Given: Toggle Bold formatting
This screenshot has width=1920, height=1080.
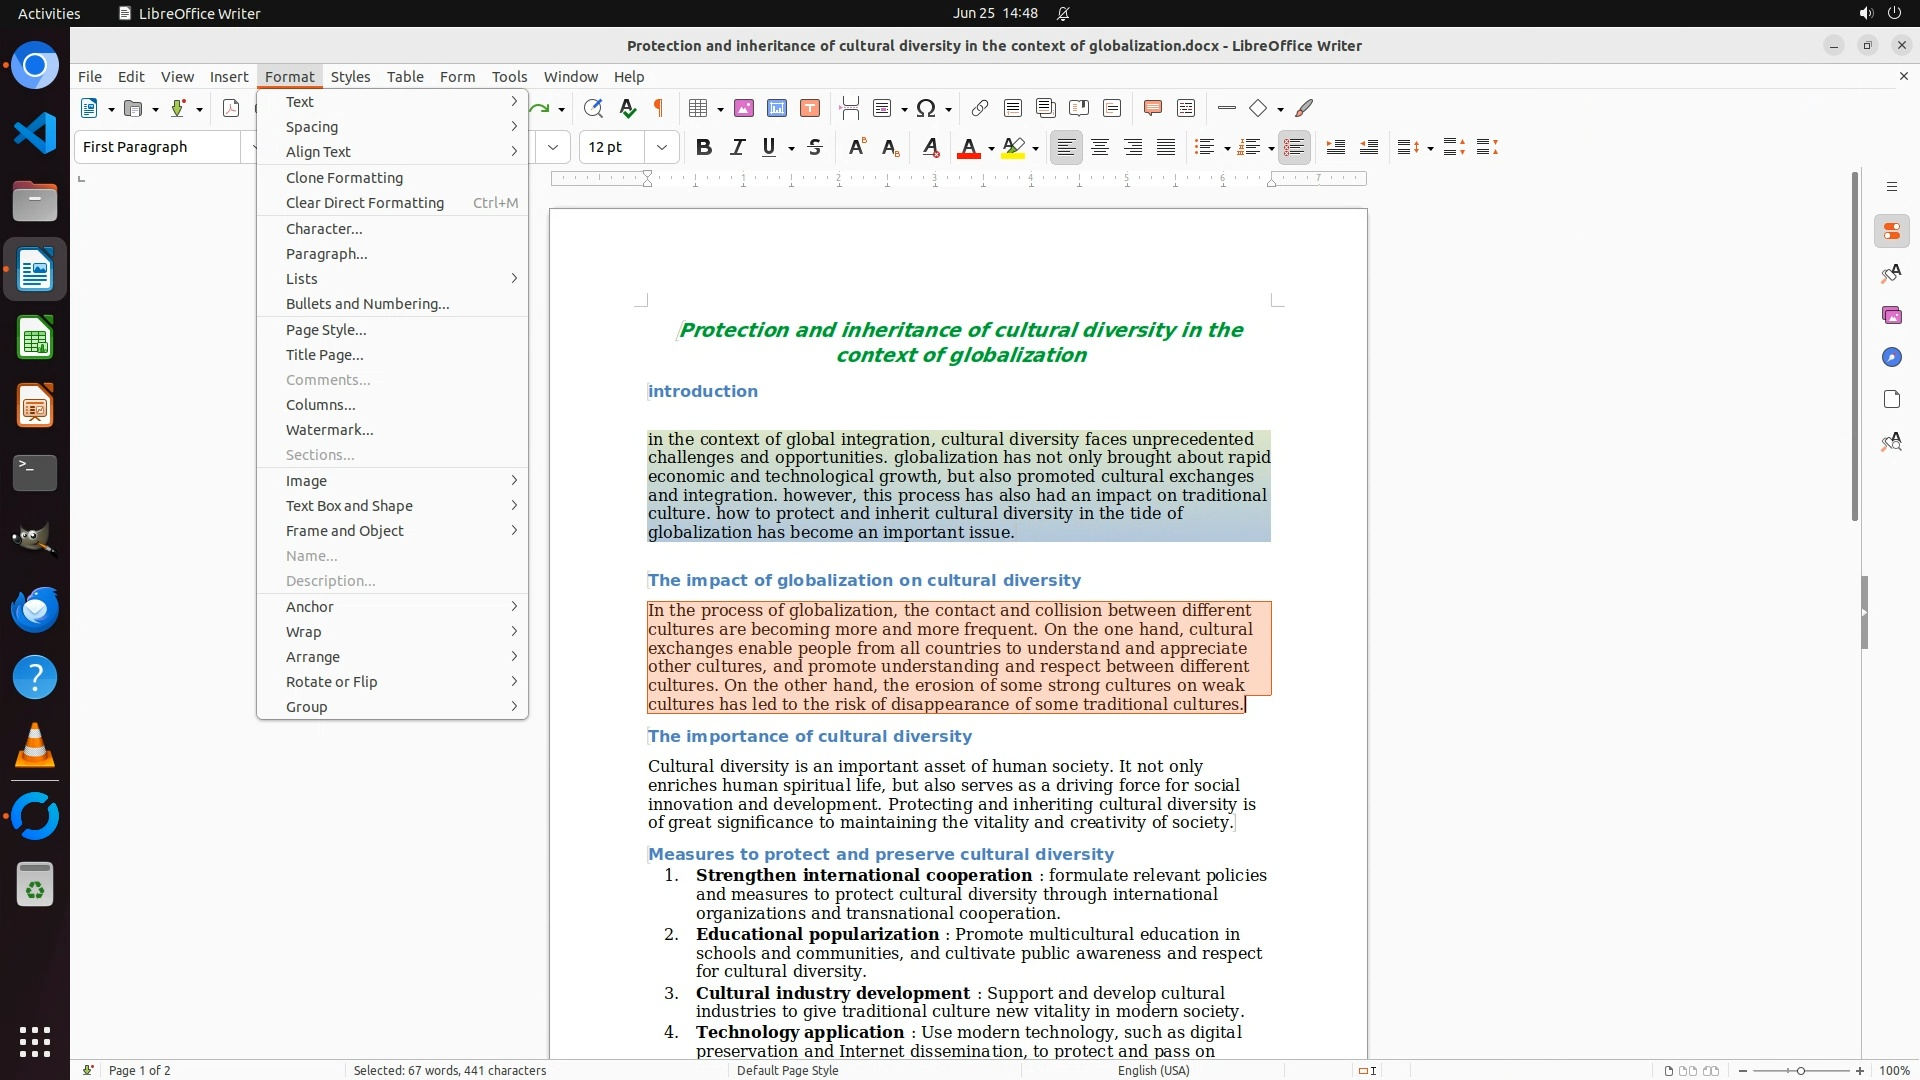Looking at the screenshot, I should 704,147.
